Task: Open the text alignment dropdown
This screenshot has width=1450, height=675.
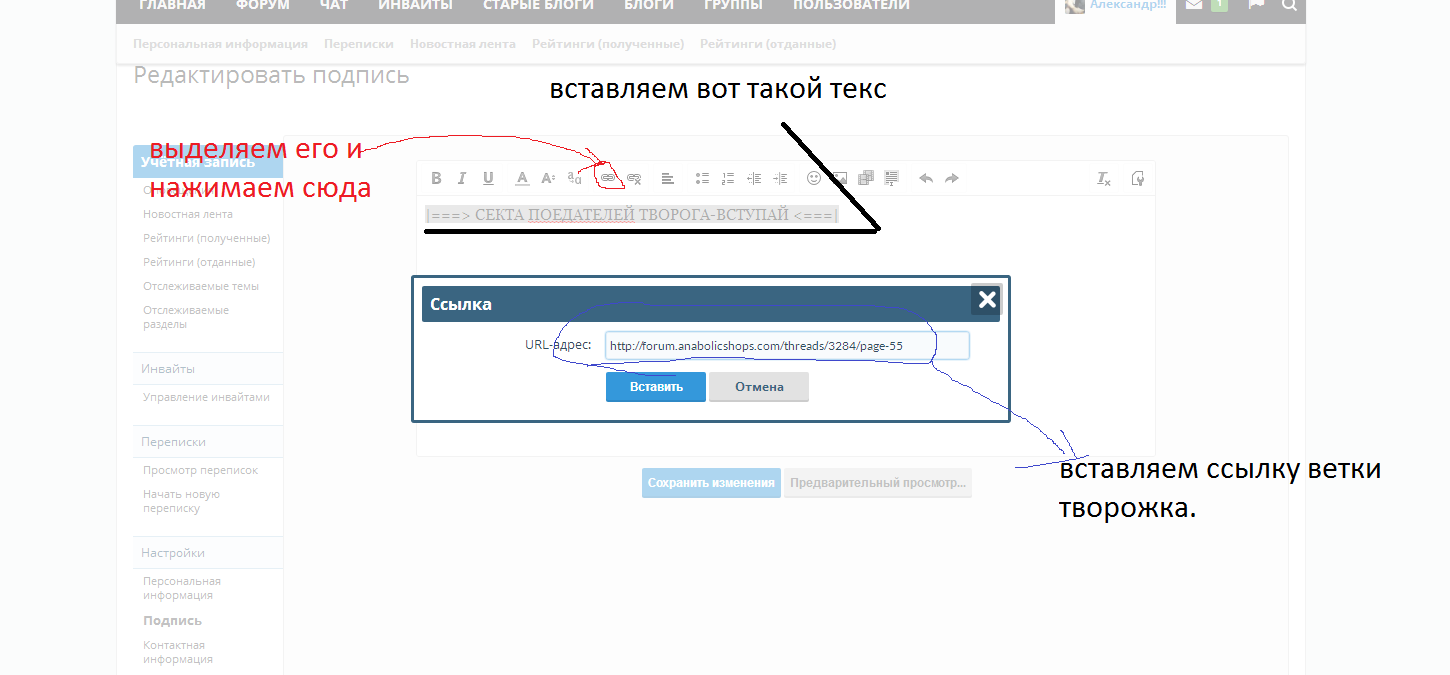Action: [668, 179]
